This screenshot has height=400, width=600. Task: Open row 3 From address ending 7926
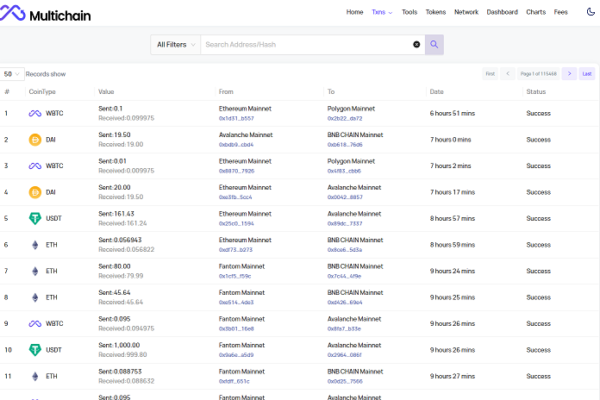pyautogui.click(x=236, y=171)
